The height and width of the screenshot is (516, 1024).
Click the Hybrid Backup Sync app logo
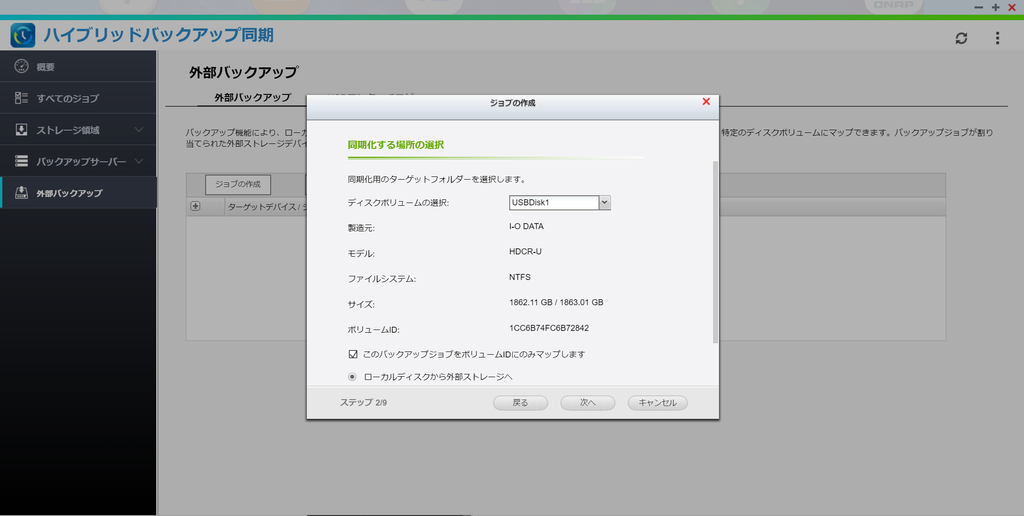23,35
